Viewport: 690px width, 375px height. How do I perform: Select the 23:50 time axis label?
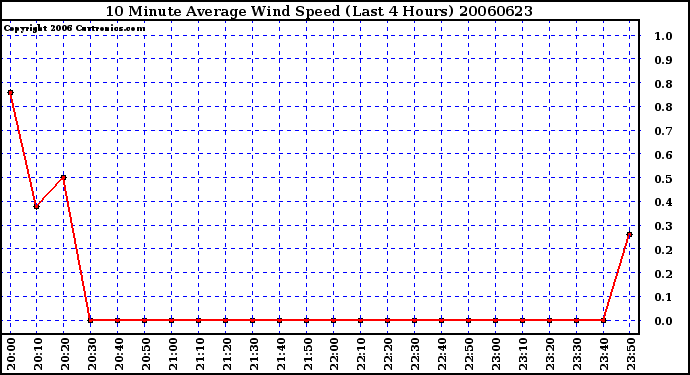[x=631, y=354]
